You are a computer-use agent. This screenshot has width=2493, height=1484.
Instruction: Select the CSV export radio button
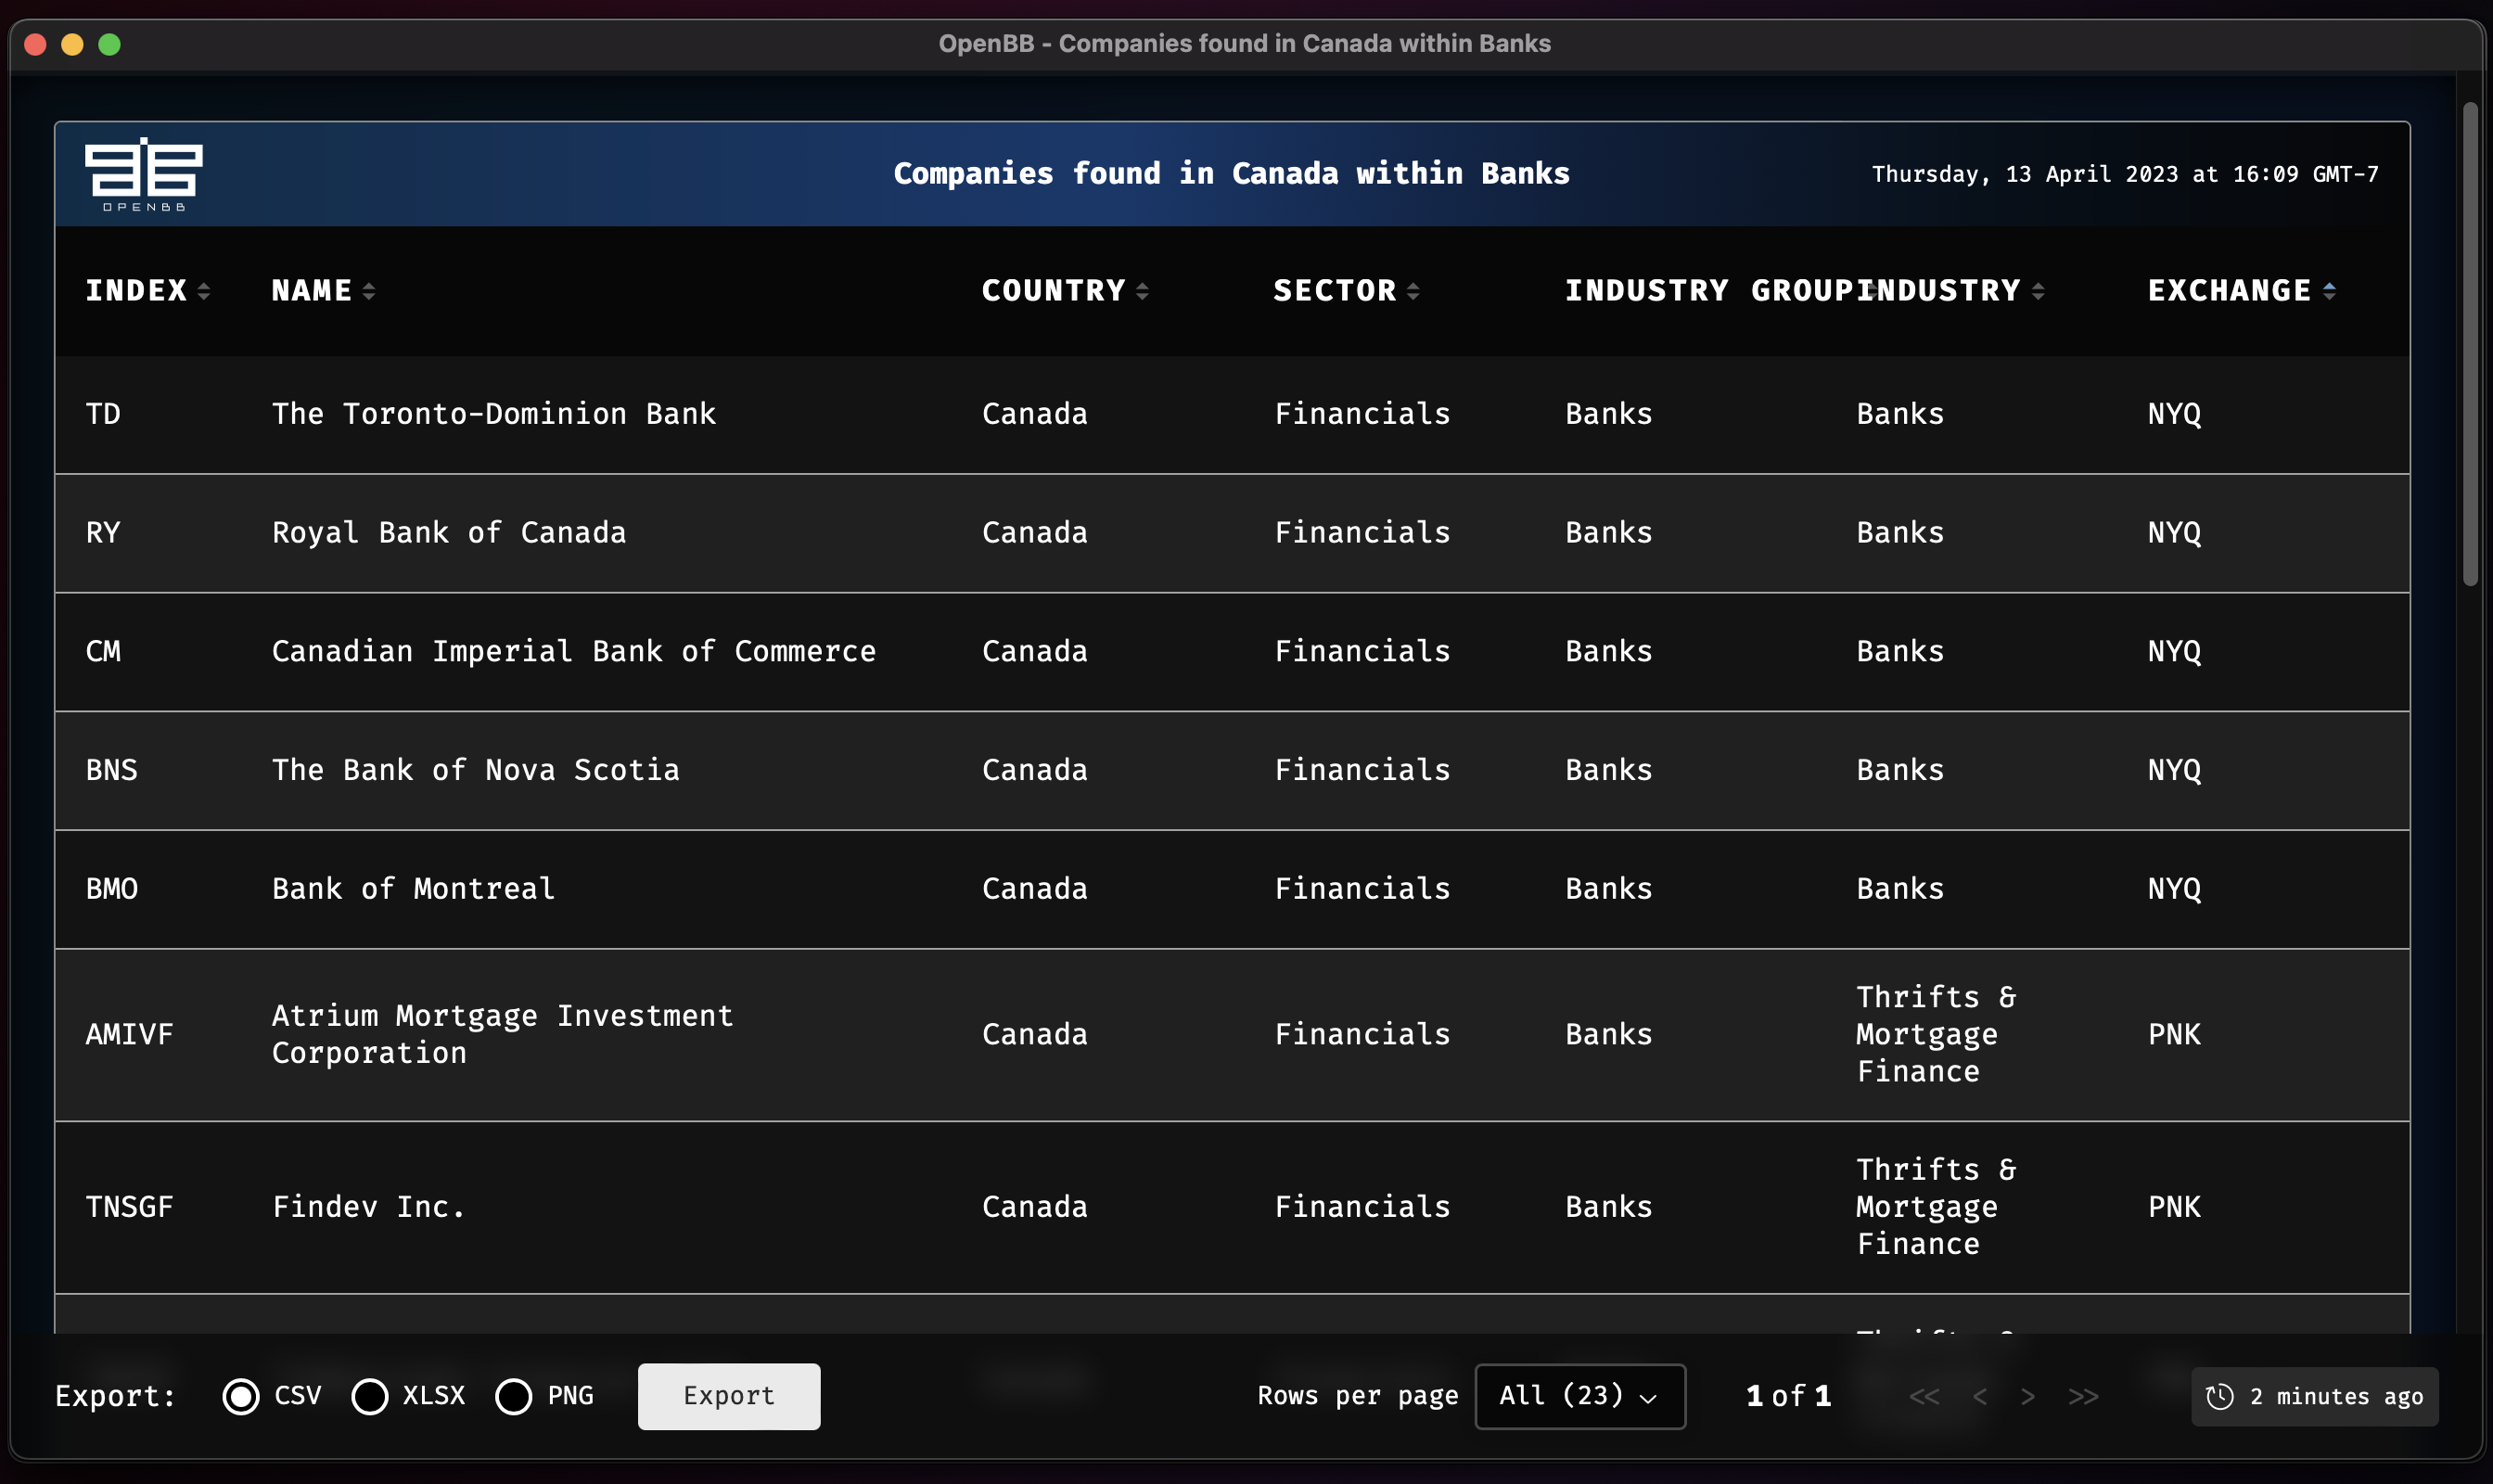click(x=241, y=1396)
